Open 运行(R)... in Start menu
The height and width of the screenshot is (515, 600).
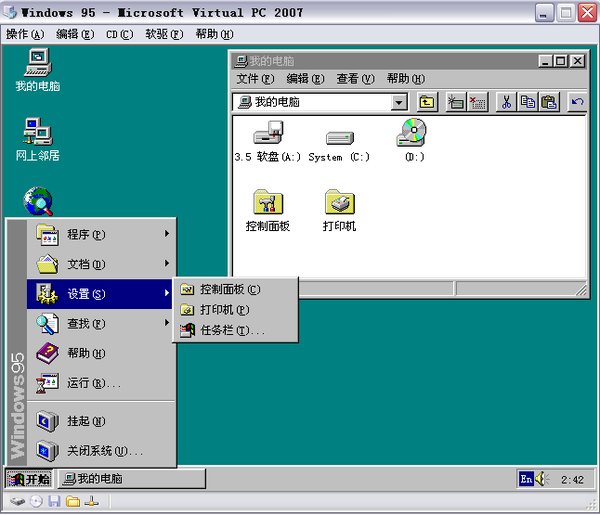[x=101, y=383]
